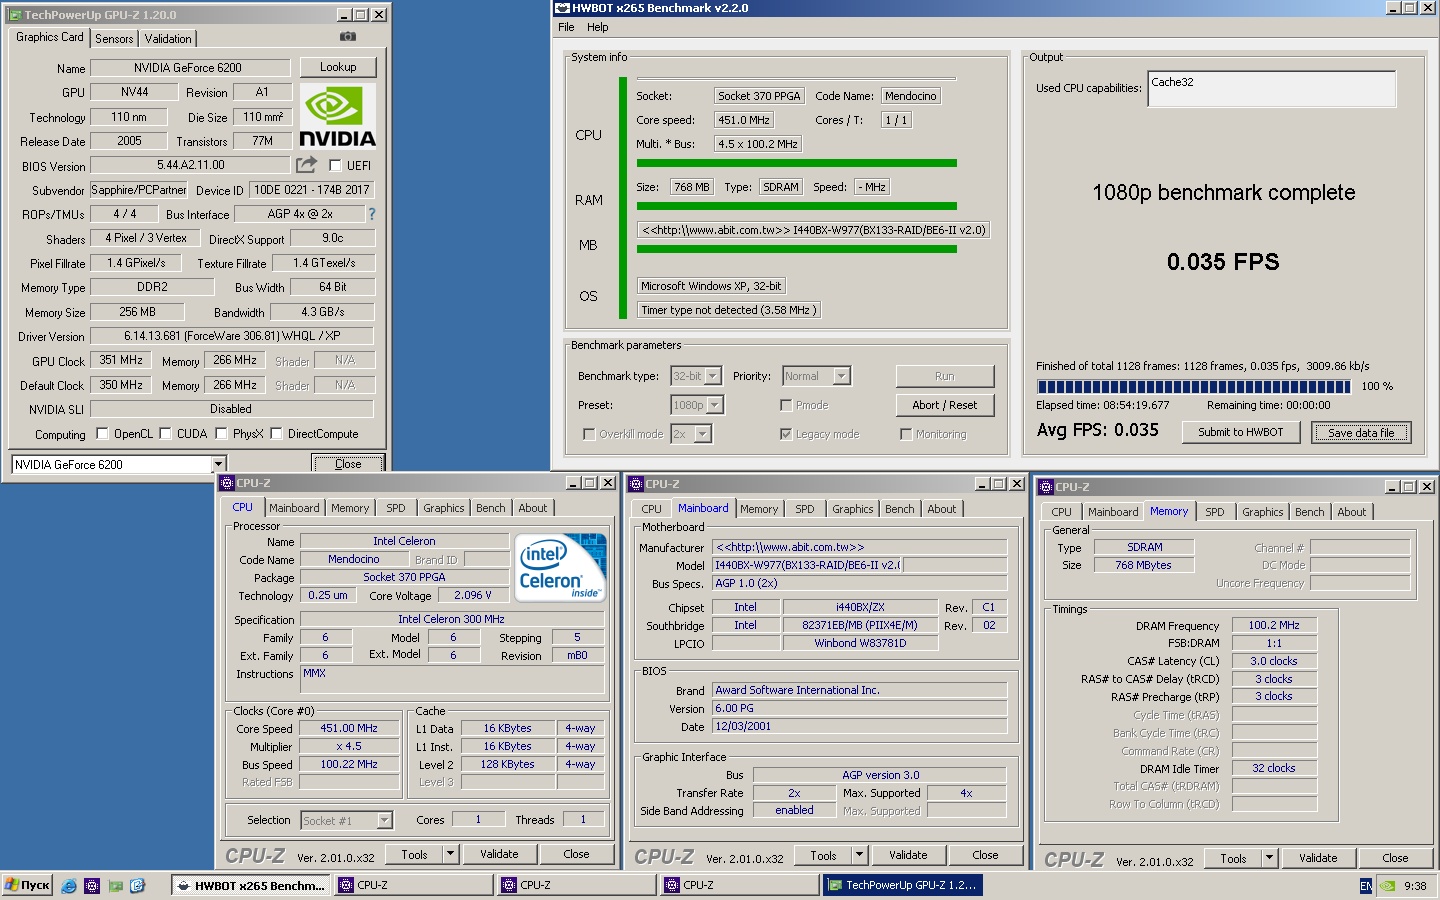Open the Priority Normal dropdown
Viewport: 1440px width, 900px height.
841,376
